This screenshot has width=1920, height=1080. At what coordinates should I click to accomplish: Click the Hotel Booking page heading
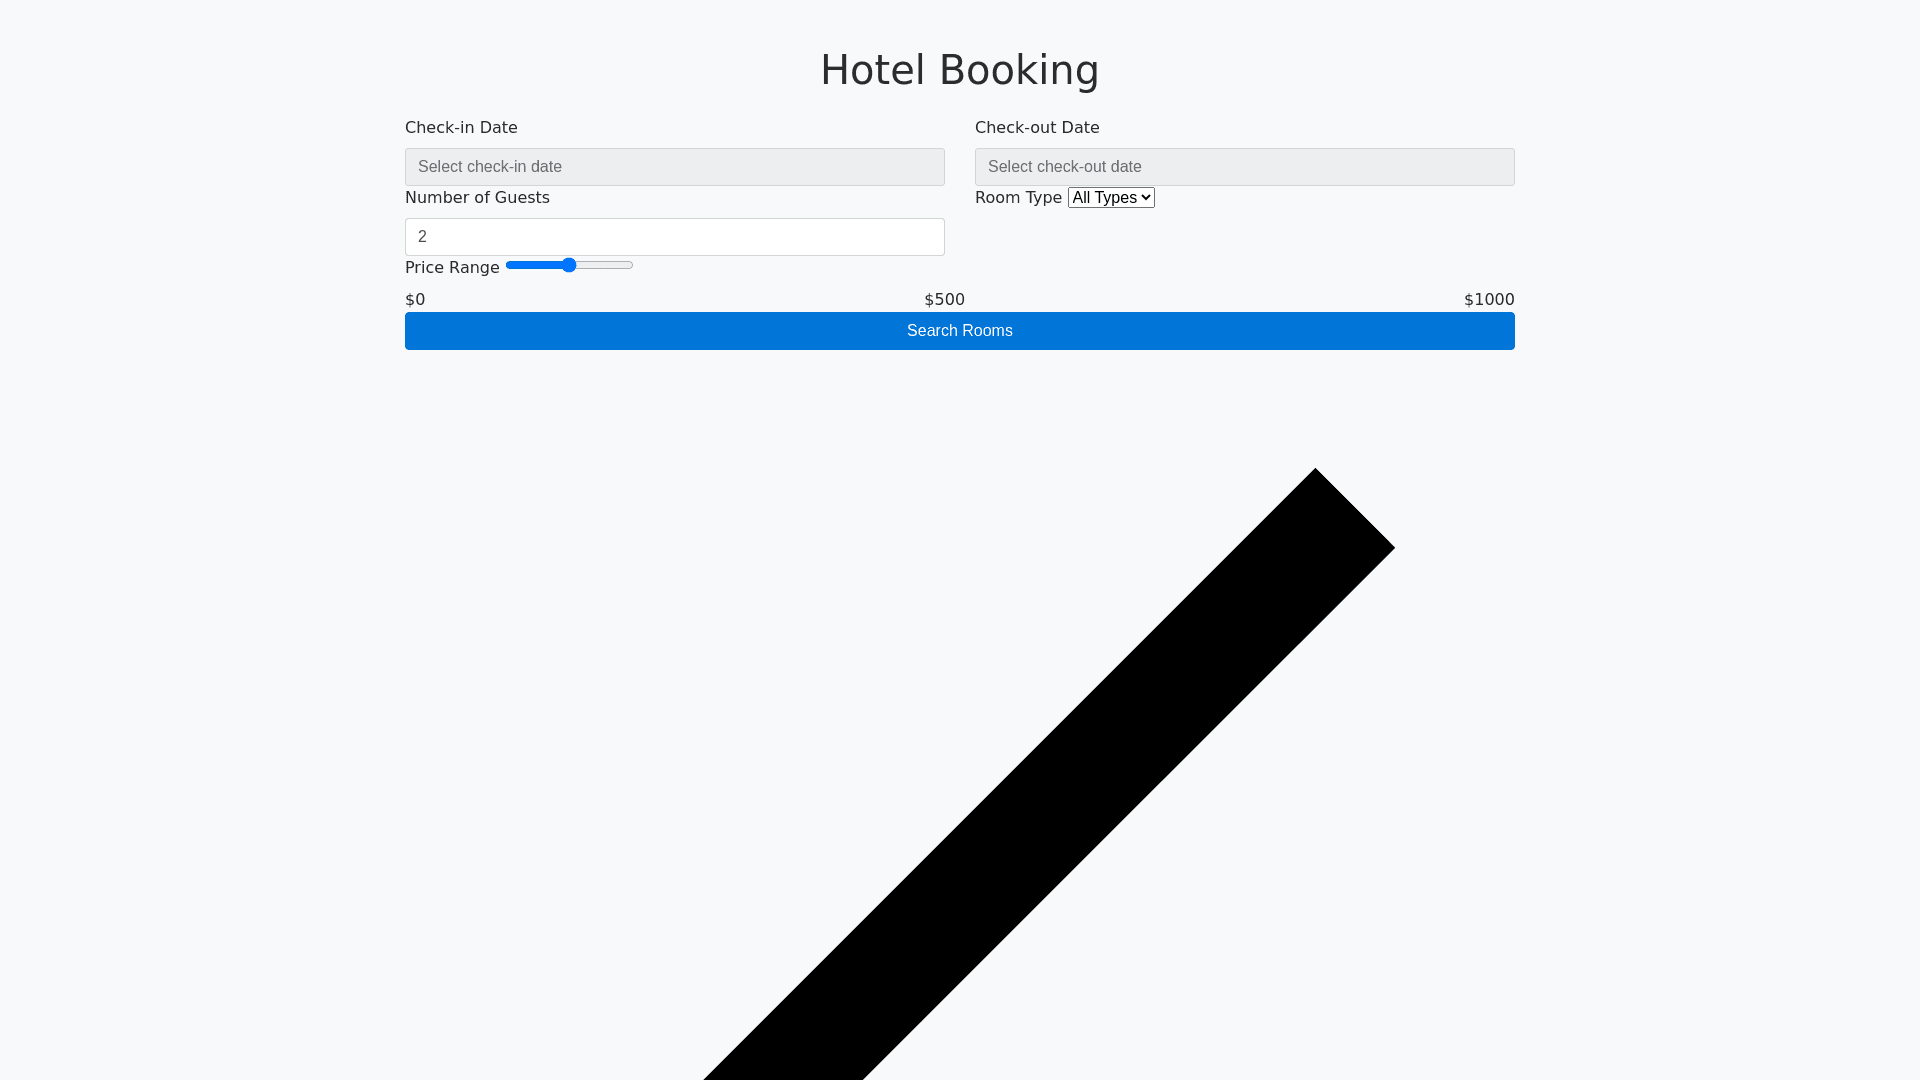[x=959, y=70]
